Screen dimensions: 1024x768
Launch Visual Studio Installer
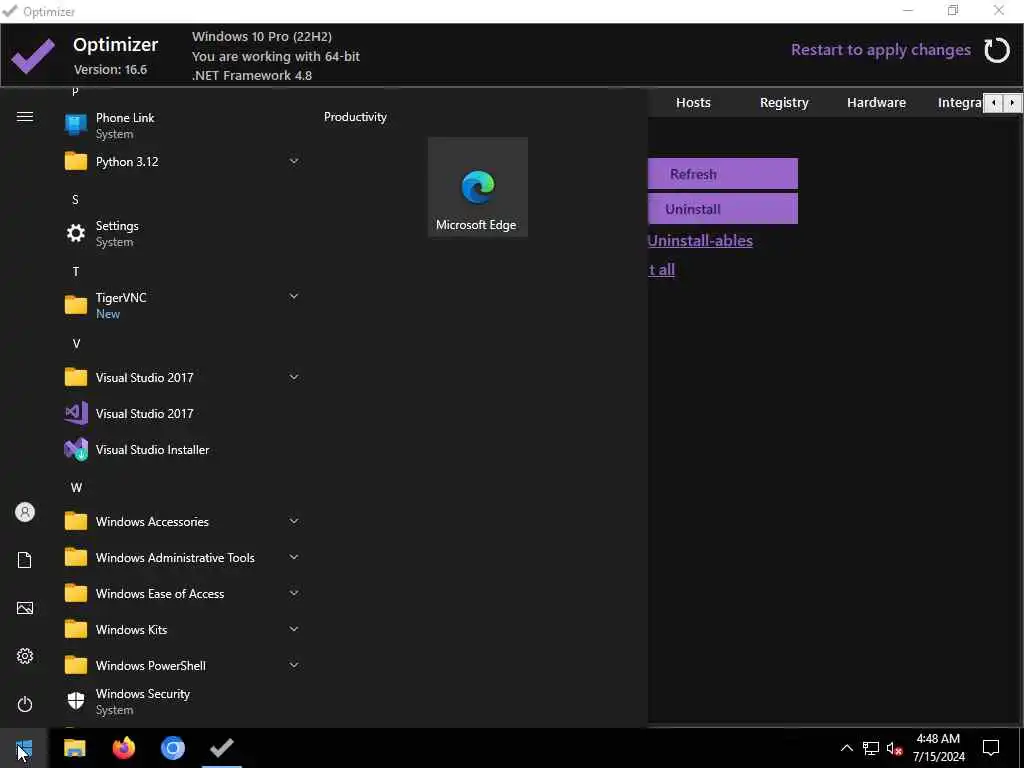coord(183,449)
